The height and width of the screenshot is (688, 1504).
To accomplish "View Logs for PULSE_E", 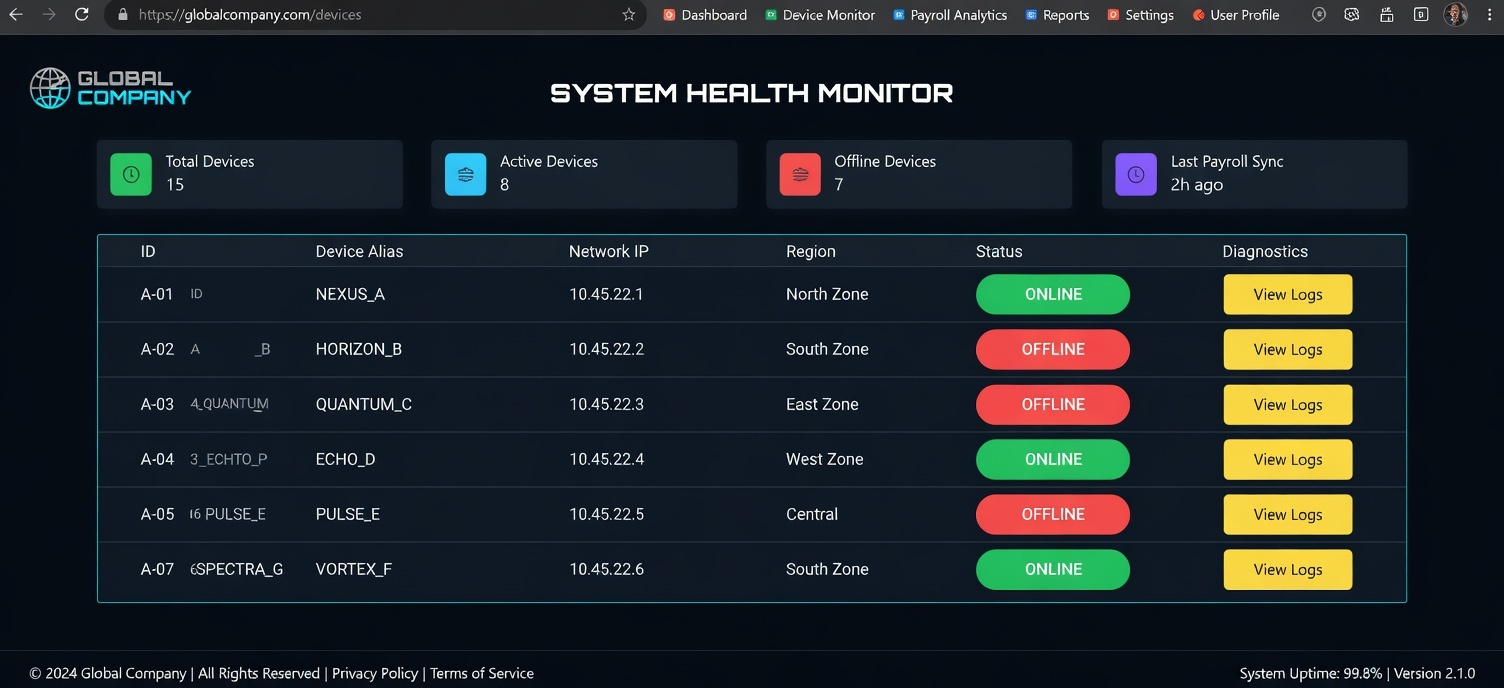I will tap(1288, 514).
